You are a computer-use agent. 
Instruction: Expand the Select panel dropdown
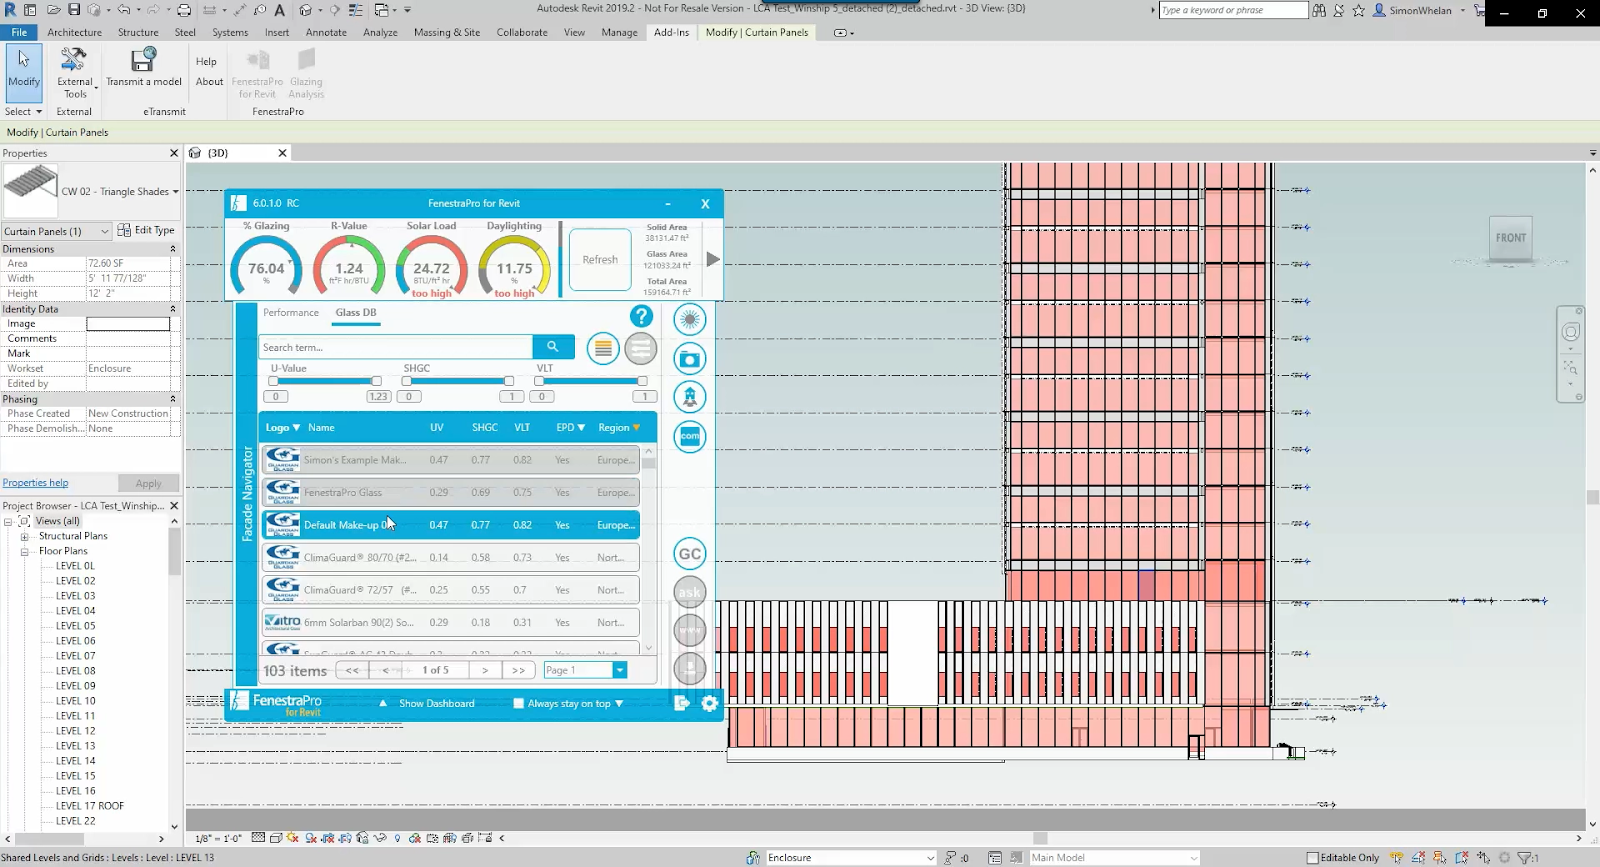click(x=24, y=111)
